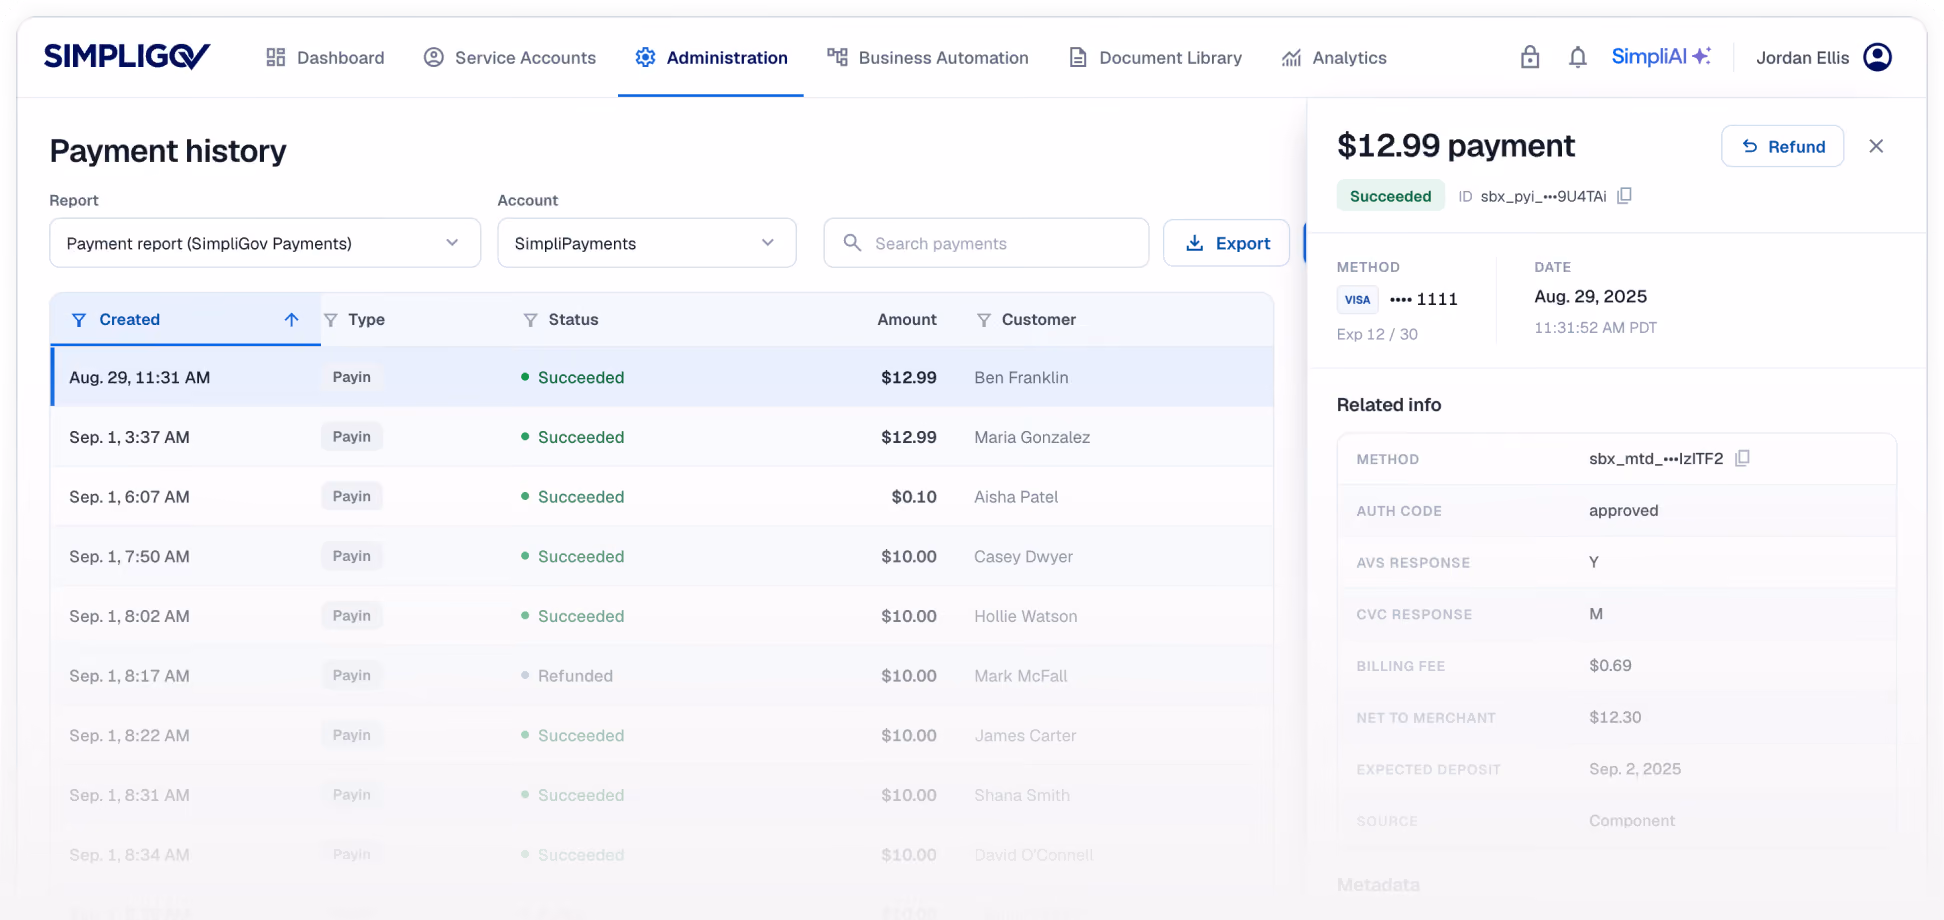This screenshot has width=1944, height=920.
Task: Go to Dashboard
Action: pos(325,58)
